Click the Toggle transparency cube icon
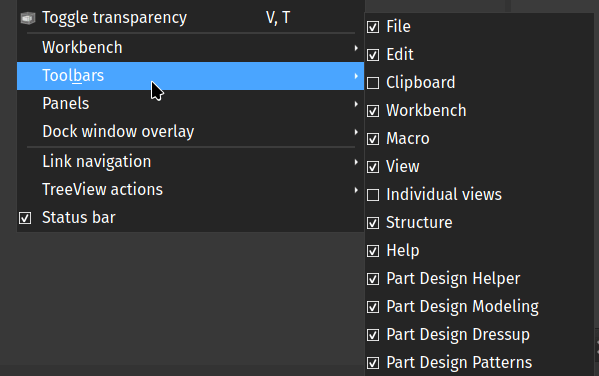599x376 pixels. pos(28,18)
